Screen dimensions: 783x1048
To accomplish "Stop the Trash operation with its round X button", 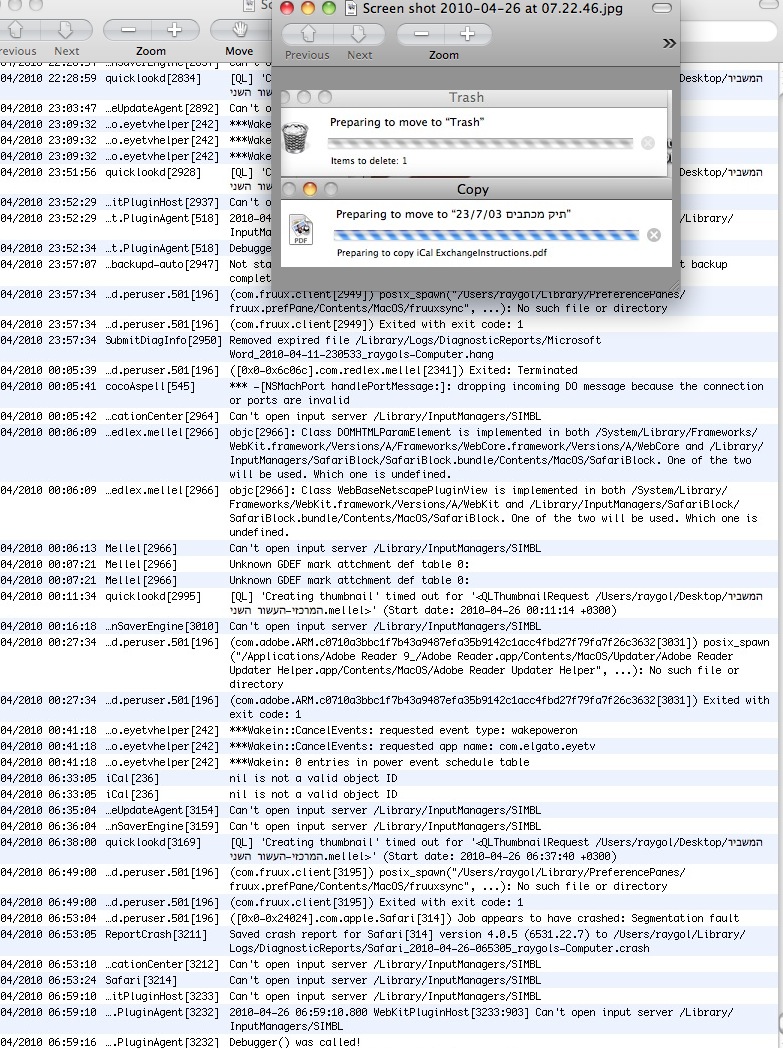I will (x=647, y=143).
